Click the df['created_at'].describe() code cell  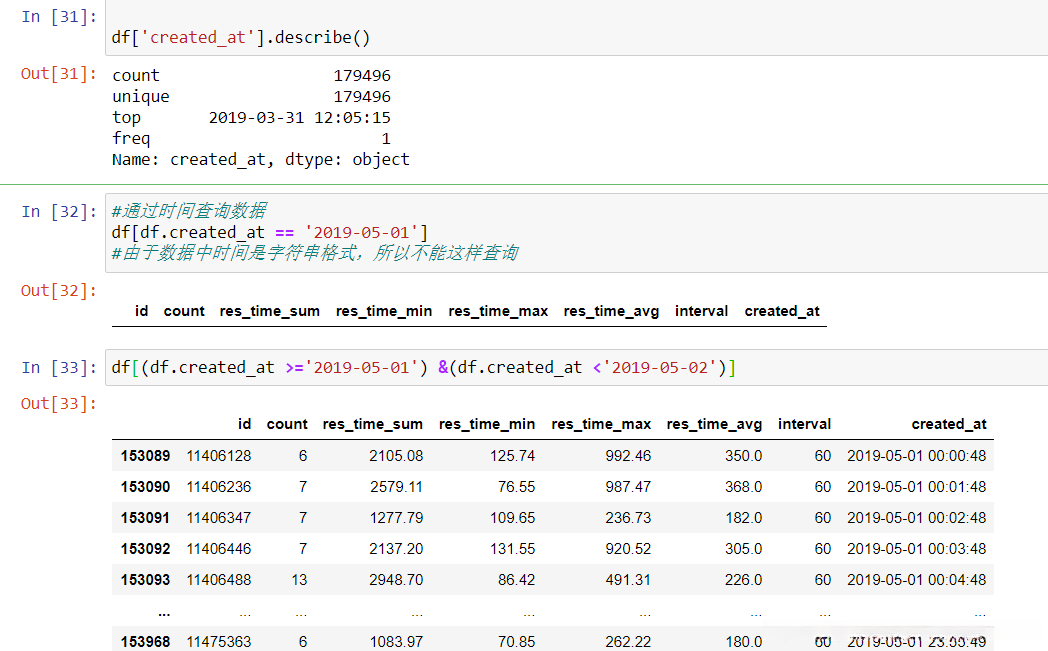click(240, 38)
